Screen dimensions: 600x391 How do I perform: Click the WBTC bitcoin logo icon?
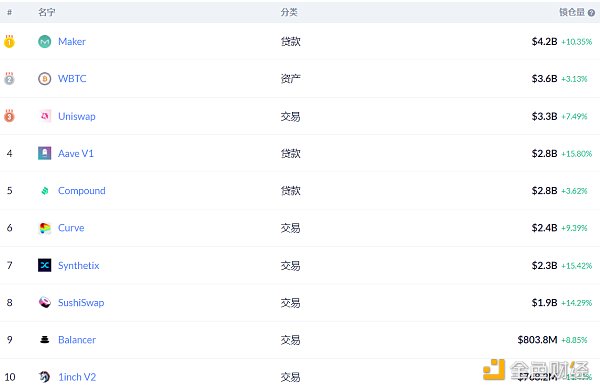(x=45, y=79)
